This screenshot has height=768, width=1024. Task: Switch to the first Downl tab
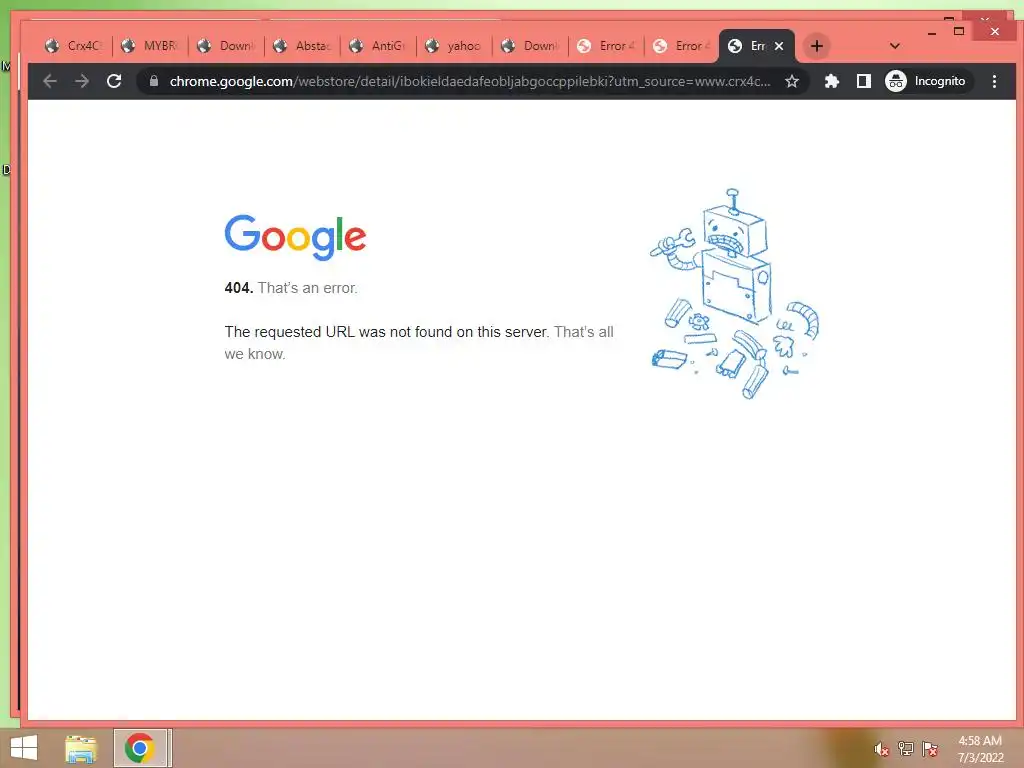coord(225,46)
